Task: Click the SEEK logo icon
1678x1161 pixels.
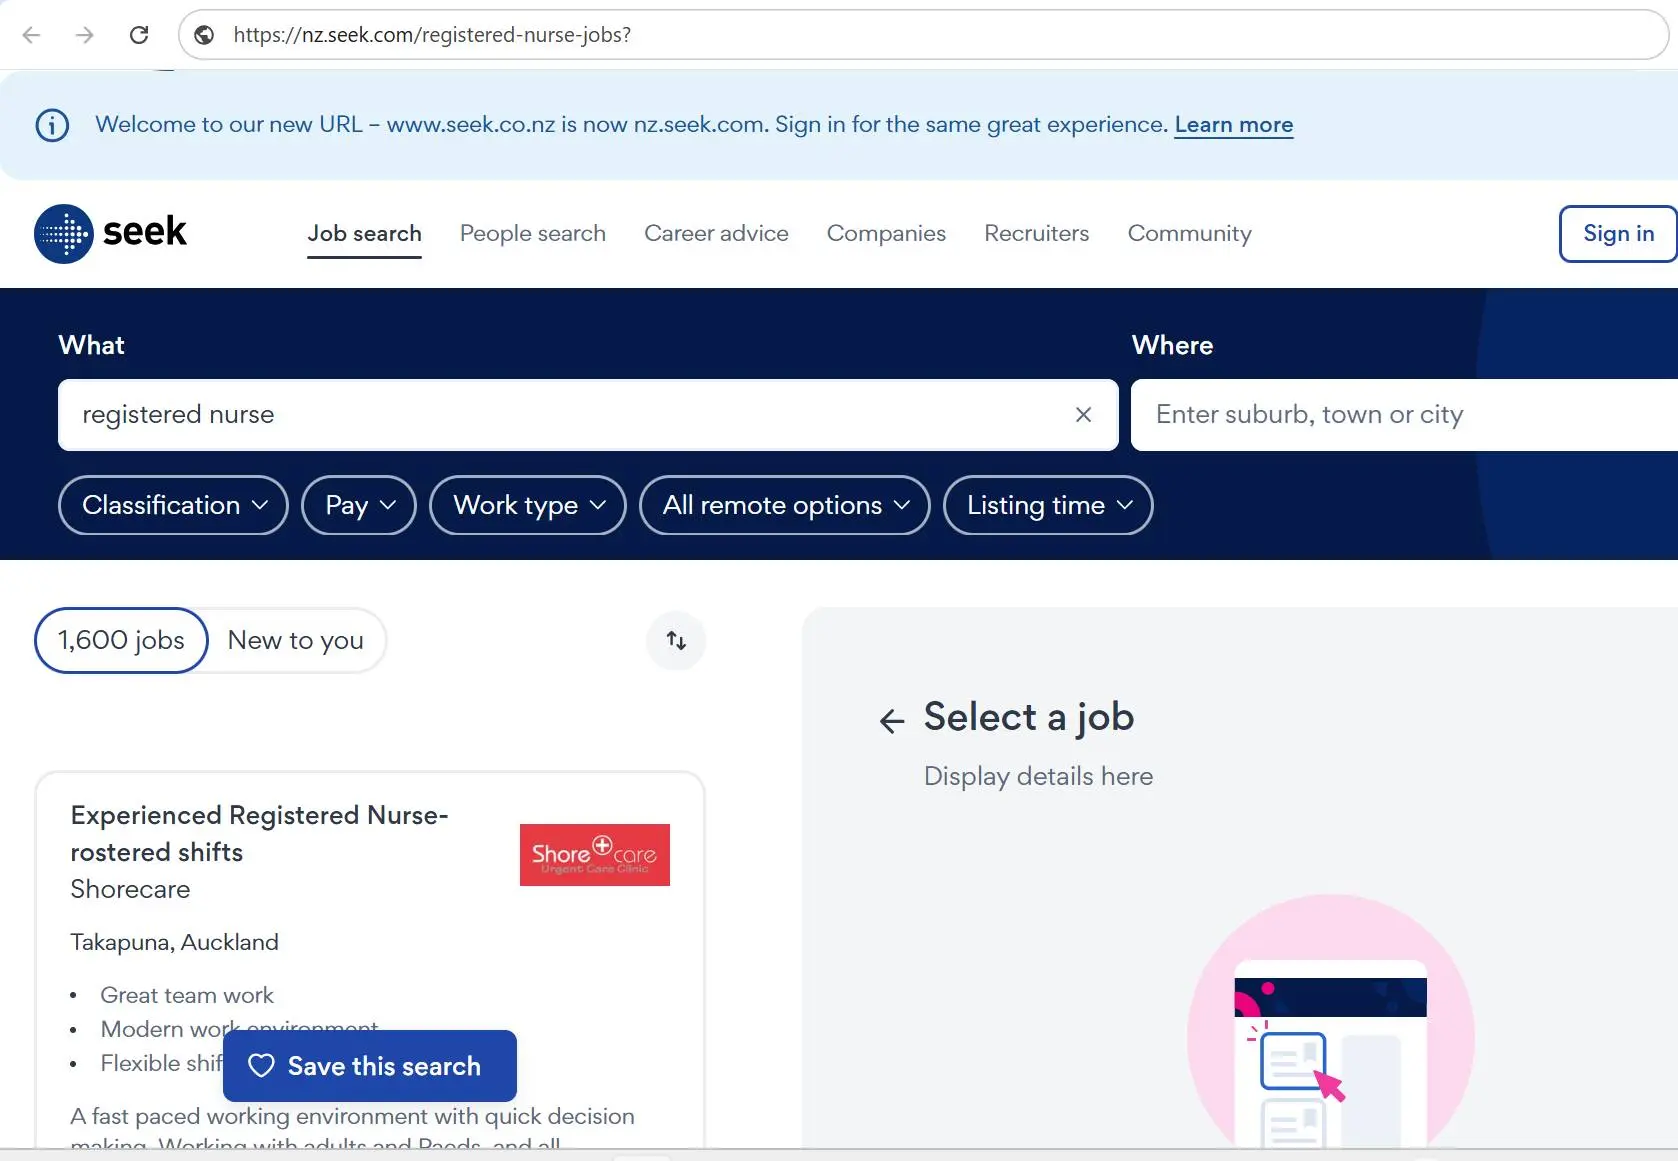Action: 64,234
